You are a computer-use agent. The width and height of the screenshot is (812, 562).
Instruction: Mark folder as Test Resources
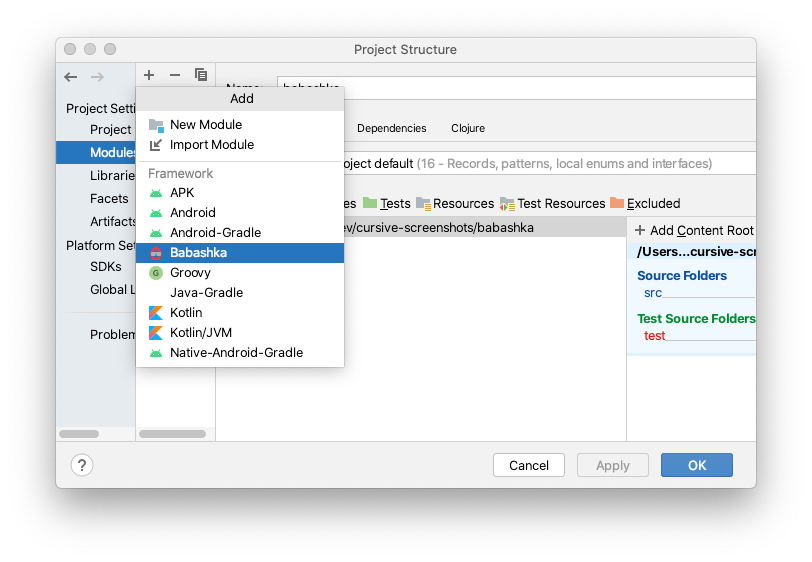pos(553,204)
